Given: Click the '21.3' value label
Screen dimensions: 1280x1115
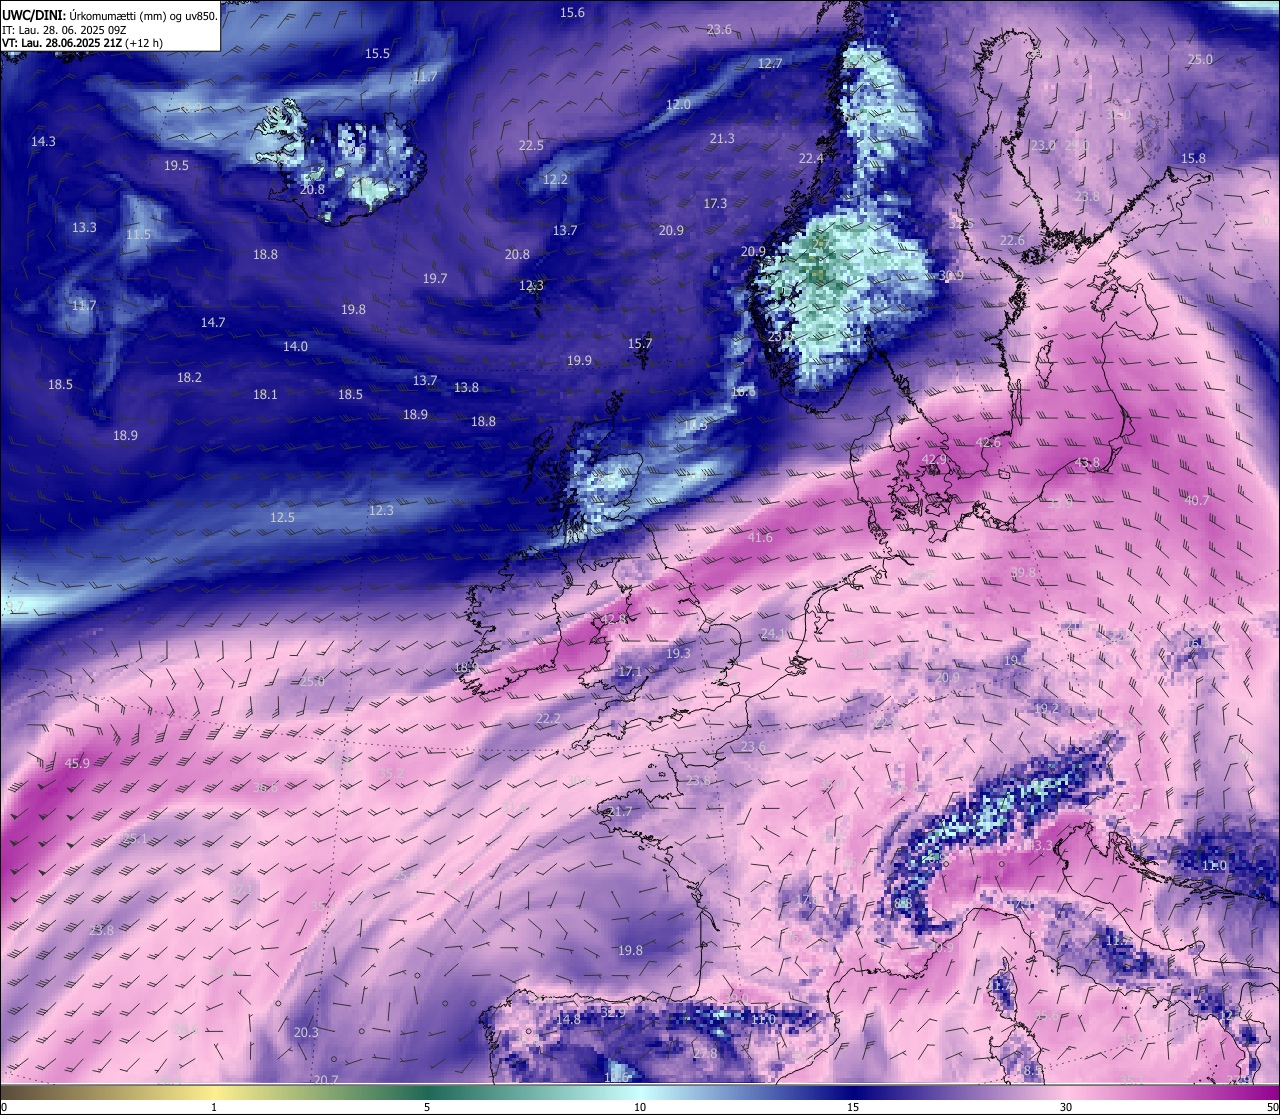Looking at the screenshot, I should pos(721,138).
